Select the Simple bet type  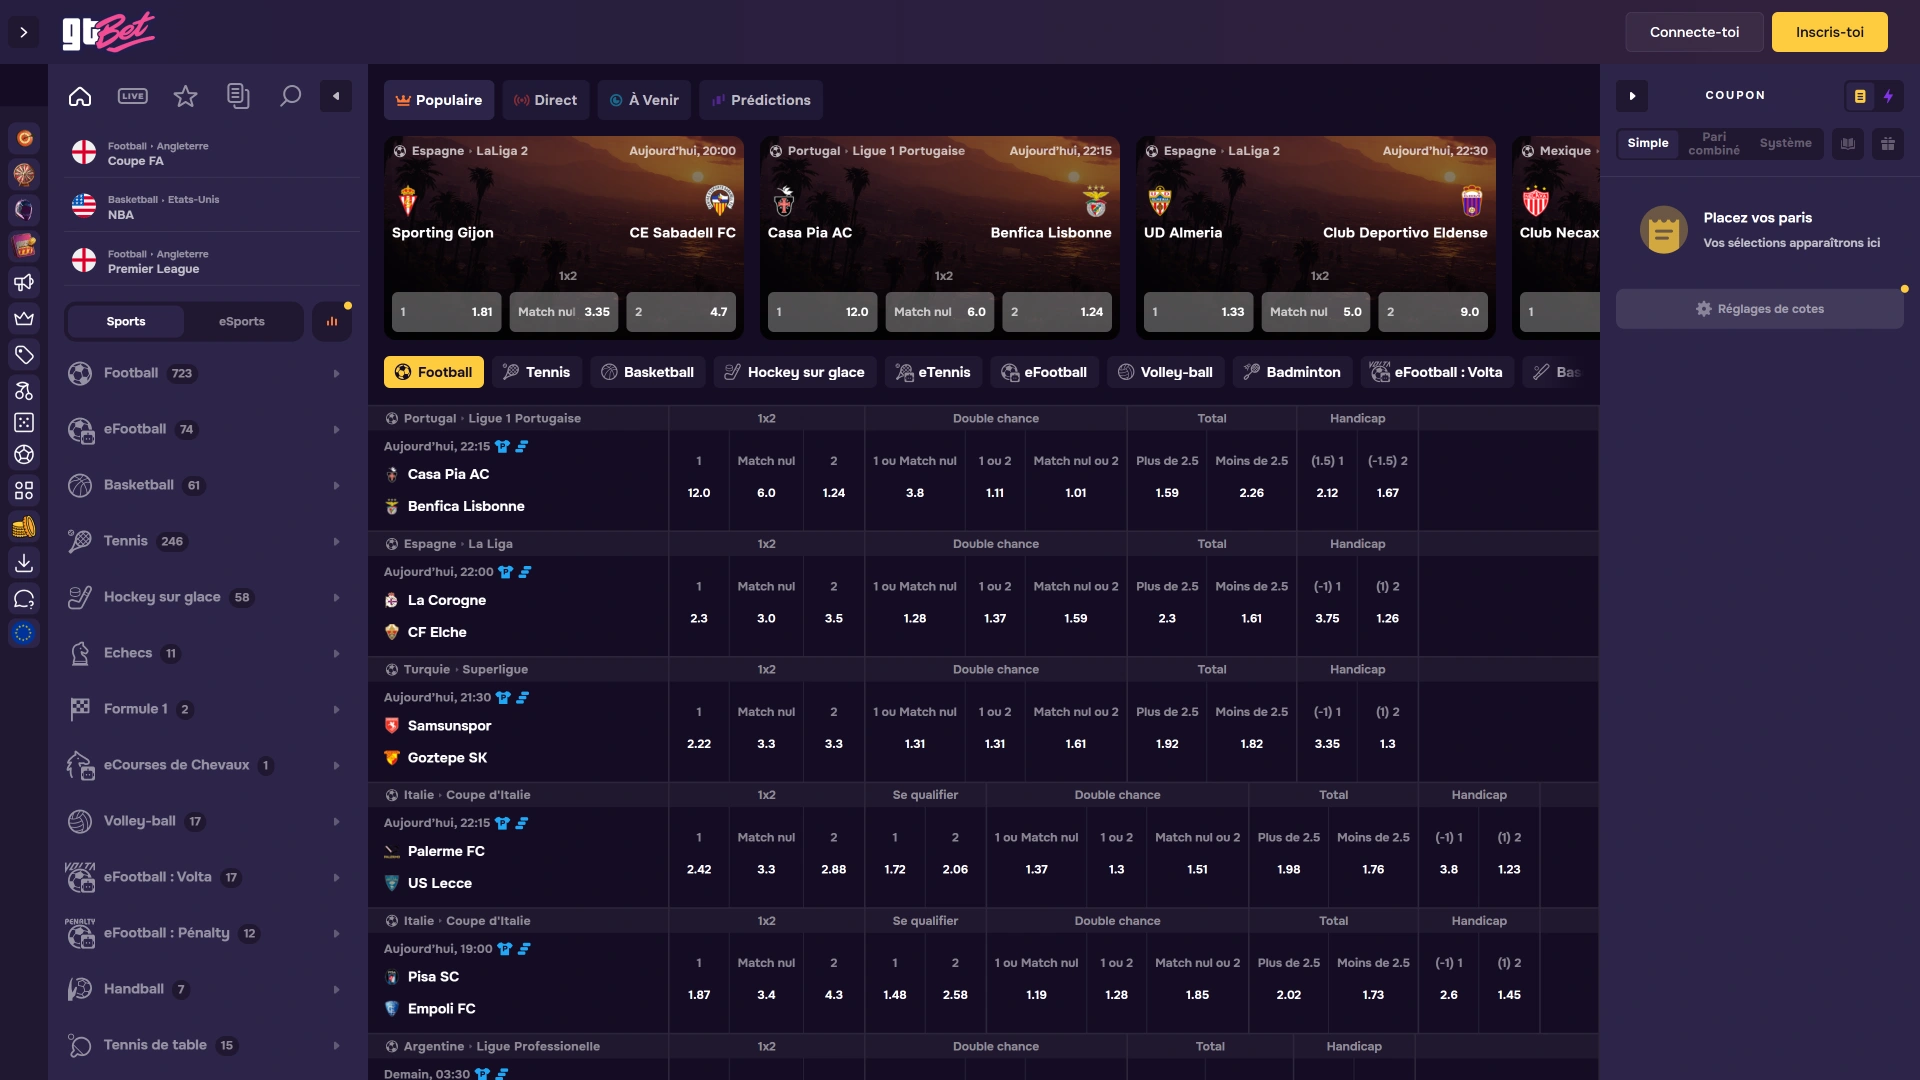tap(1648, 143)
